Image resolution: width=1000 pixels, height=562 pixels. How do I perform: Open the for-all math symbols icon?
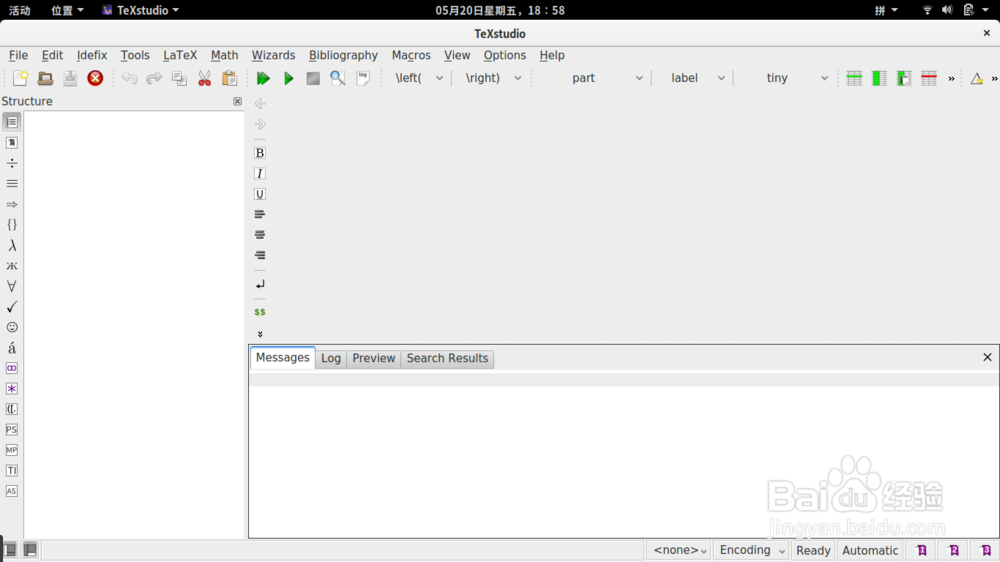click(11, 286)
